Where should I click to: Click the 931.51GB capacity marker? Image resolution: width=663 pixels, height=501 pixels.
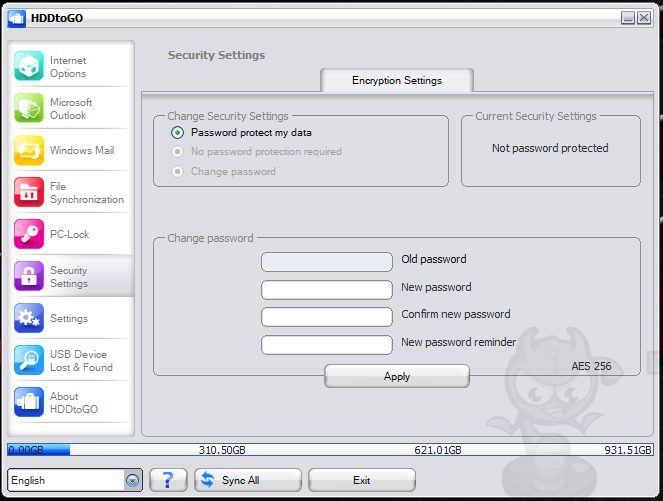[x=628, y=450]
